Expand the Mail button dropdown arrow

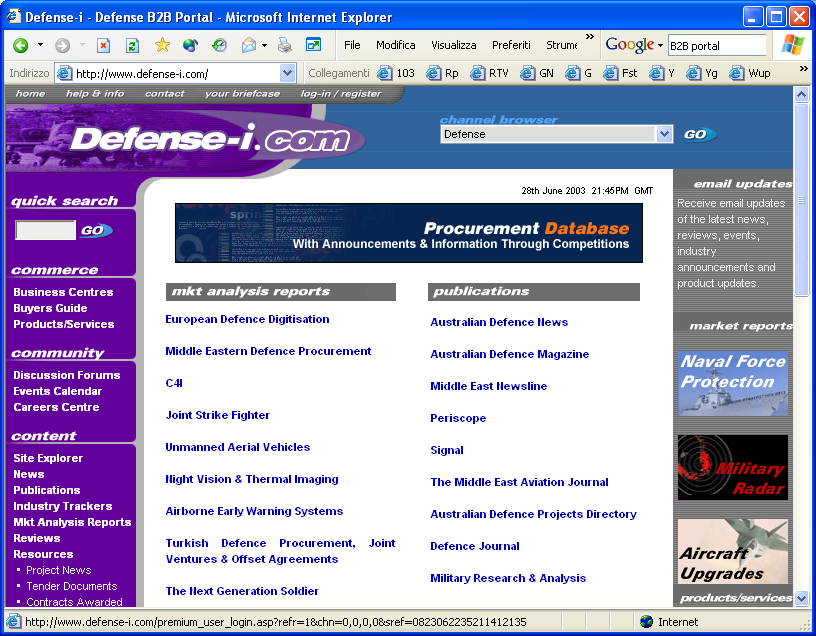pos(264,46)
